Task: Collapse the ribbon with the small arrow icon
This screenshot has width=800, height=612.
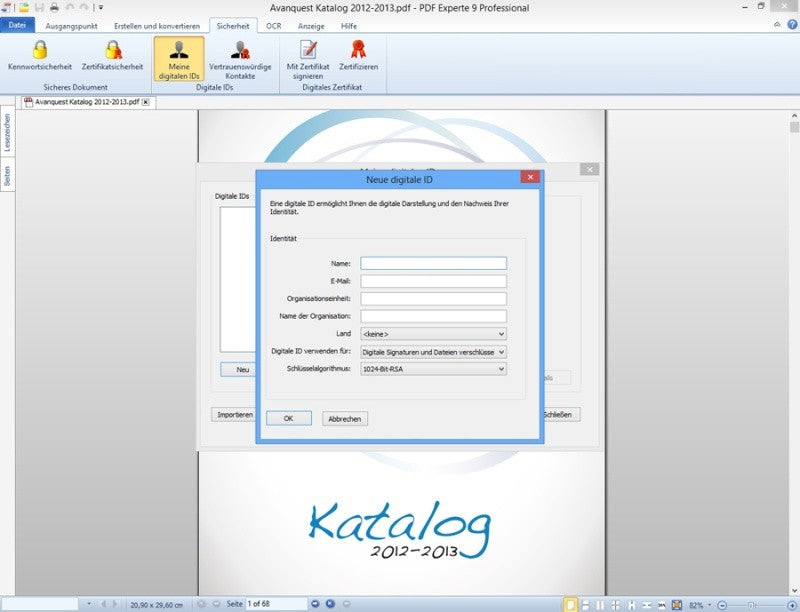Action: pos(777,24)
